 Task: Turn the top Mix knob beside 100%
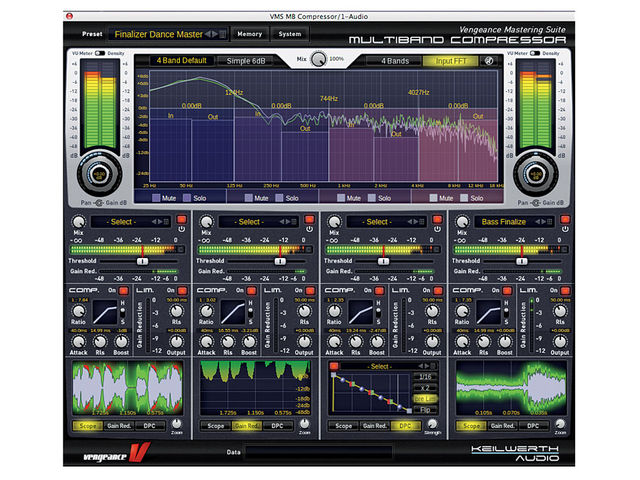318,59
